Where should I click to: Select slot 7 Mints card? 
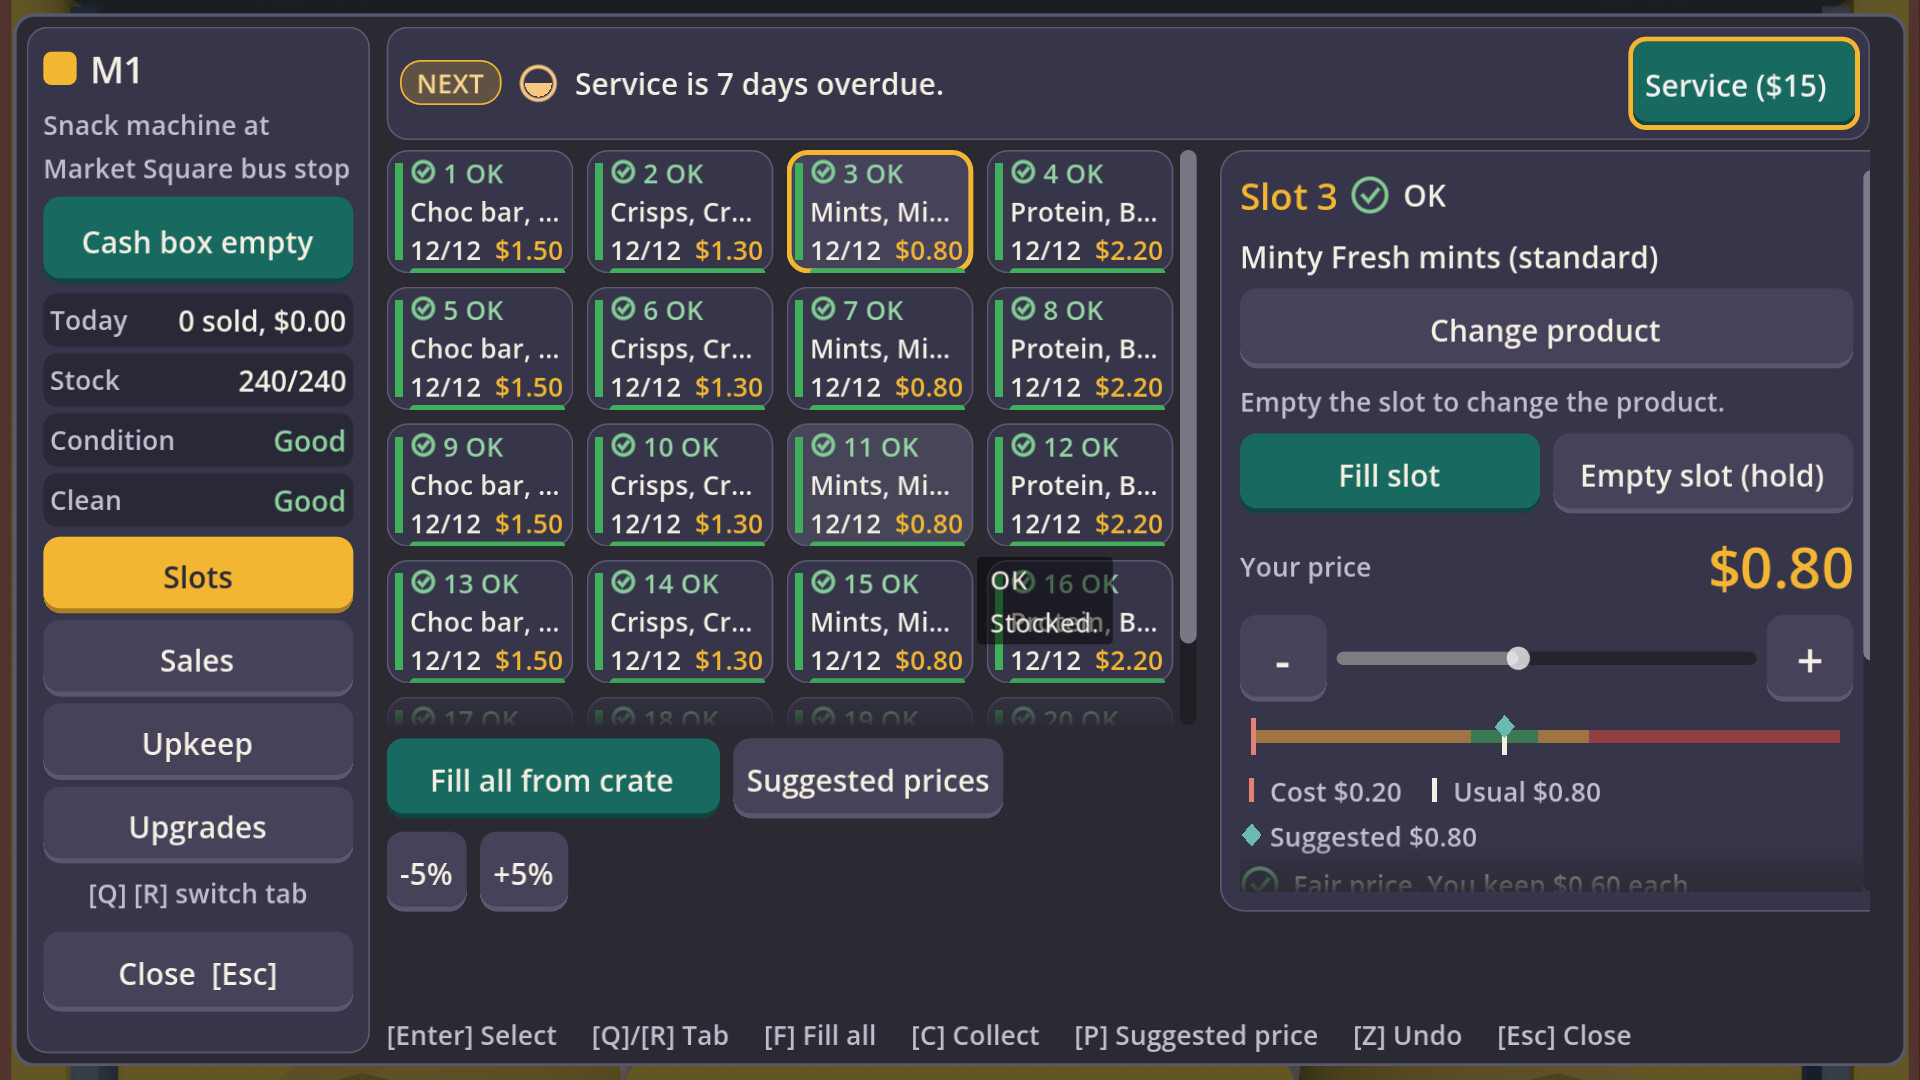[x=880, y=348]
